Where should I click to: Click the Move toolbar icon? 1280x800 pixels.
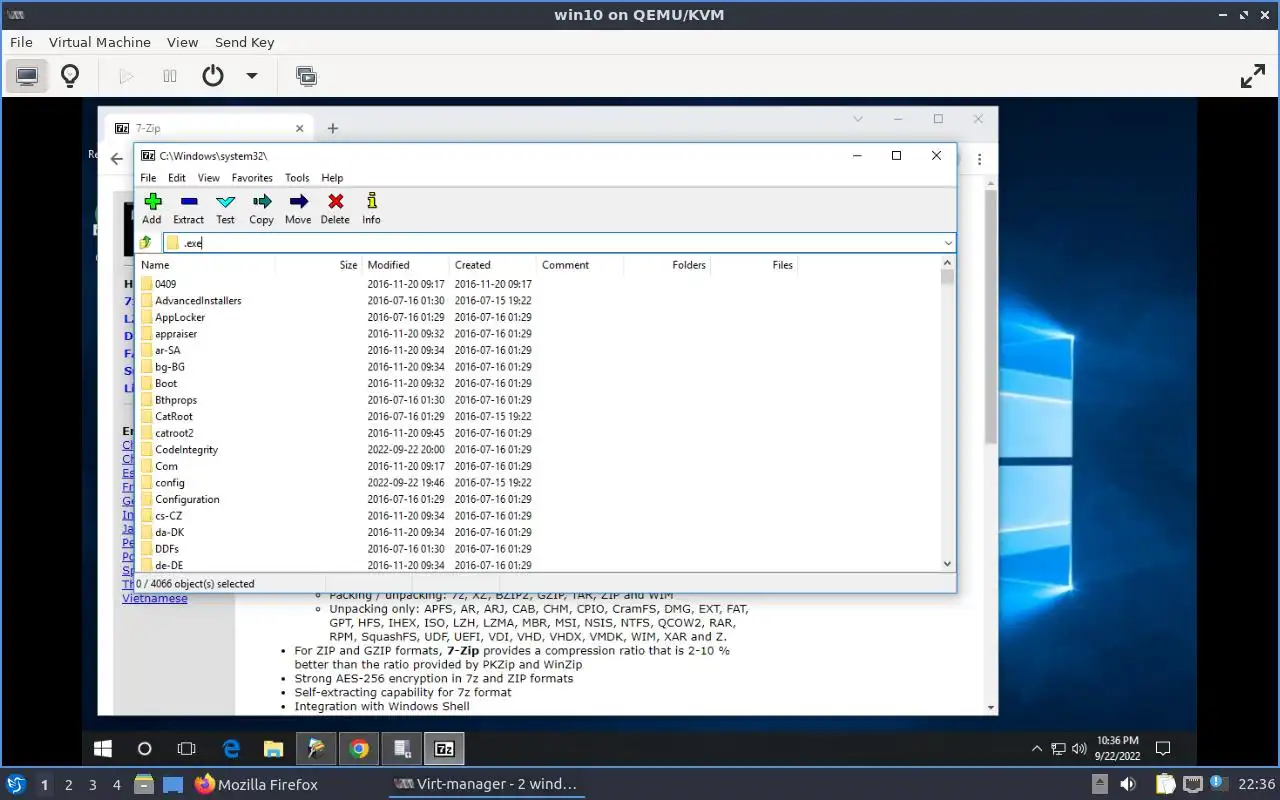coord(298,202)
